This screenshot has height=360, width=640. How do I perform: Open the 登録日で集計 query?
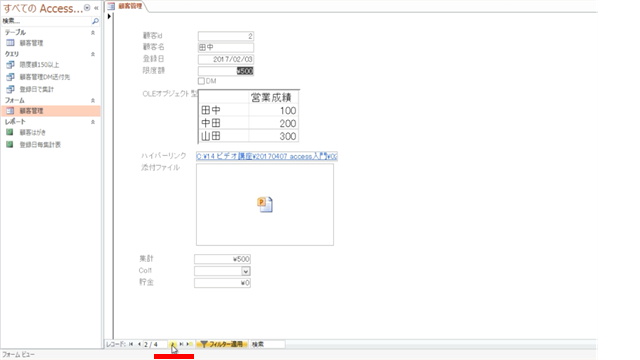point(36,89)
